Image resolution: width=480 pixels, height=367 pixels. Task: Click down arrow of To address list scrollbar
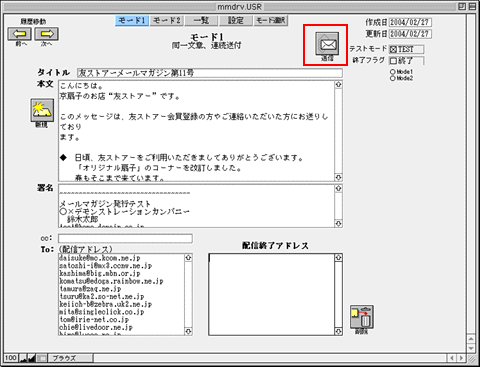(x=188, y=331)
